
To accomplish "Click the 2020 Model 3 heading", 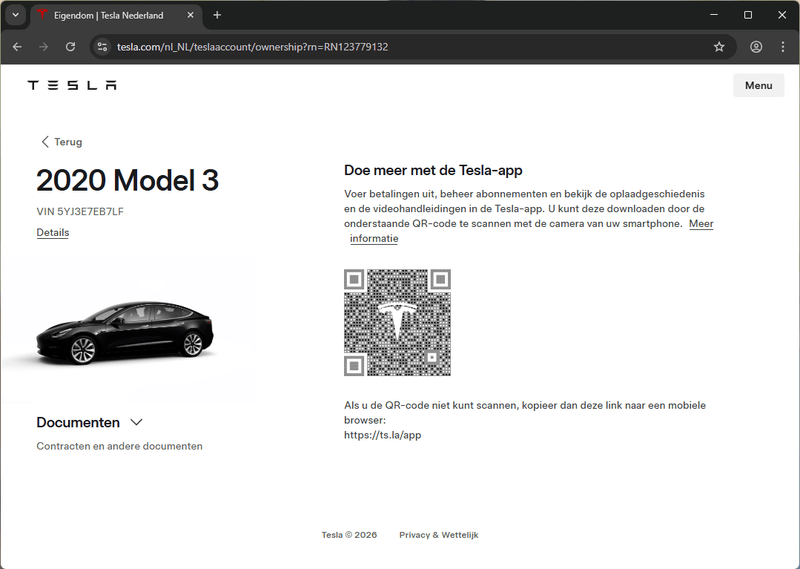I will click(128, 180).
